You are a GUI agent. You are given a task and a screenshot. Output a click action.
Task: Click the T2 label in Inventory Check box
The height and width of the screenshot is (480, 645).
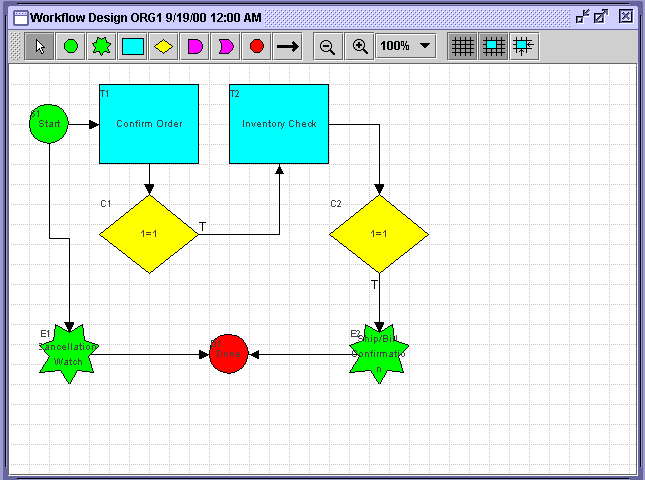pyautogui.click(x=234, y=94)
